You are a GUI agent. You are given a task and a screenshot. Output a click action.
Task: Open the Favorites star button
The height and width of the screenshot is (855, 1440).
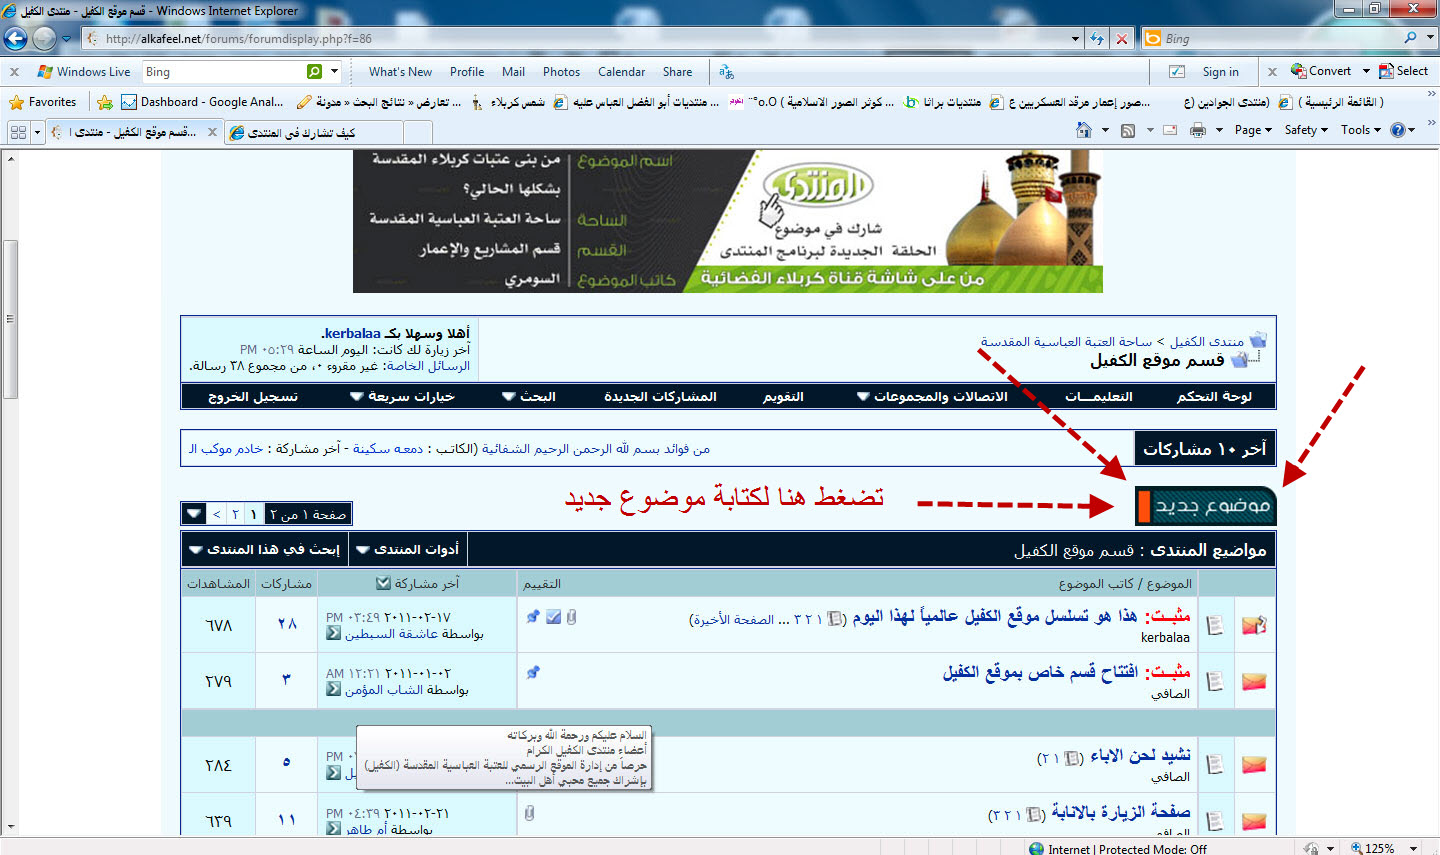tap(43, 102)
